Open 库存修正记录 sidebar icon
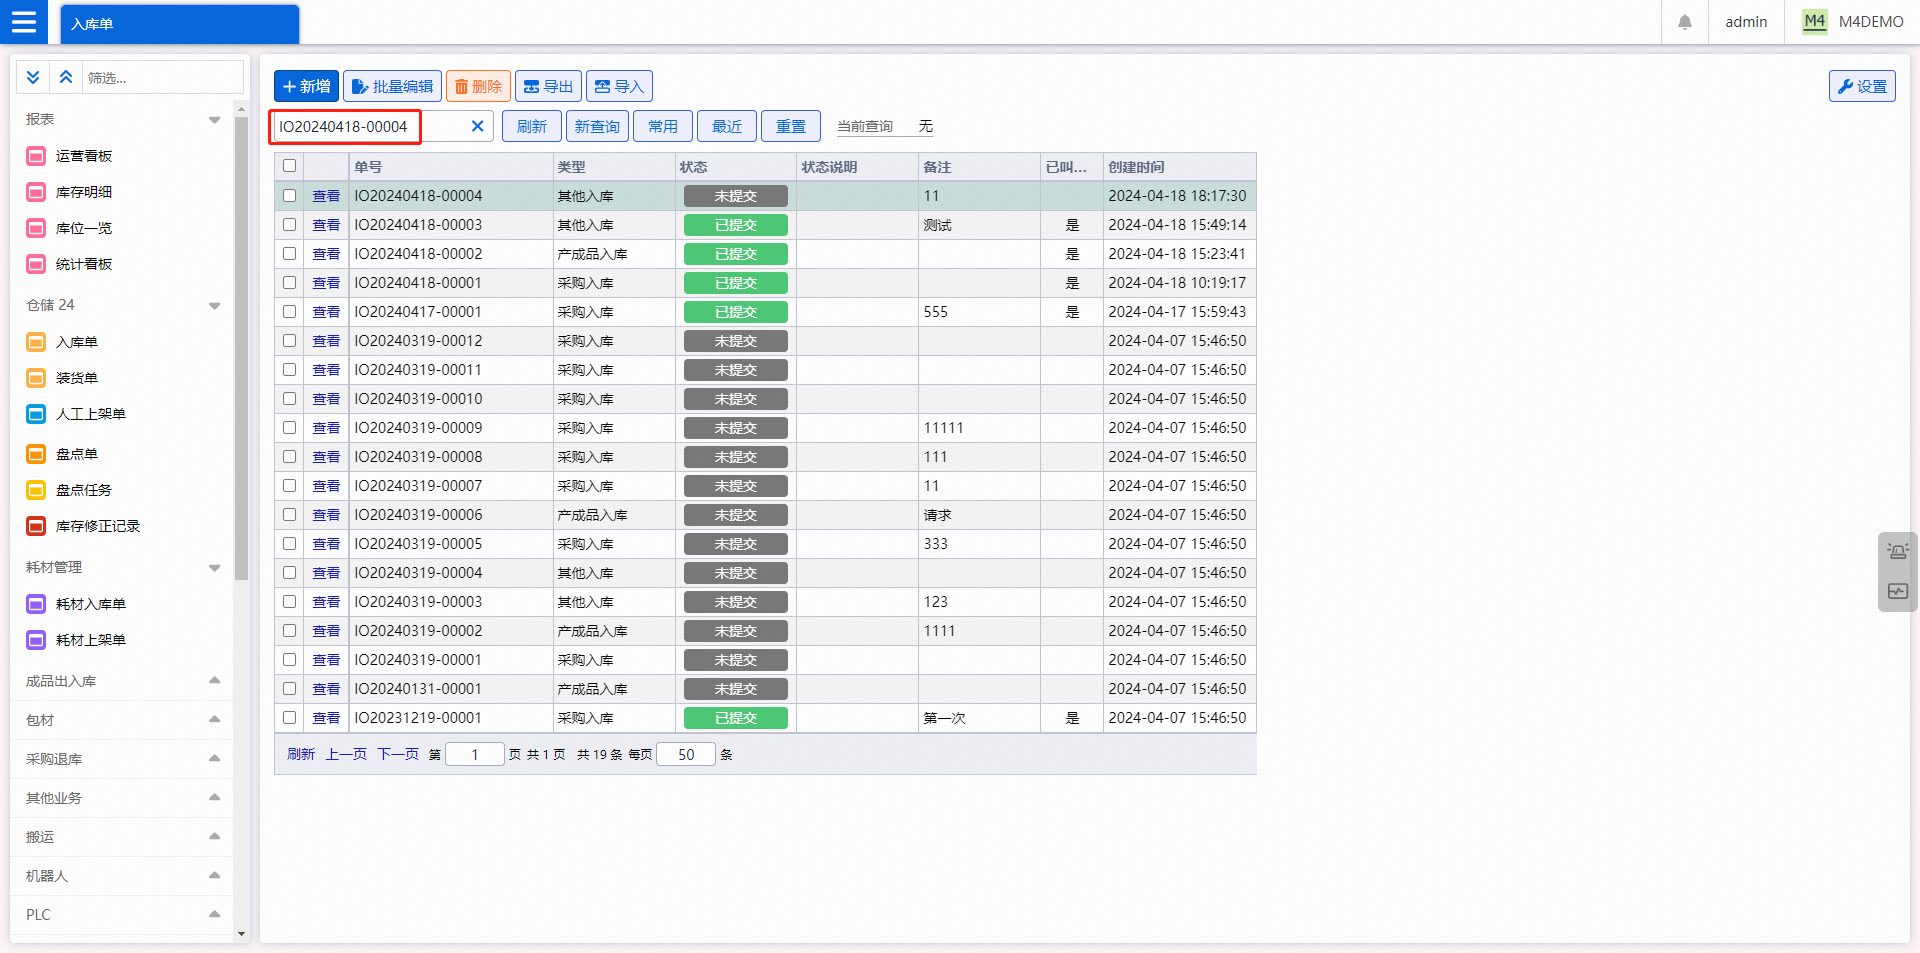This screenshot has width=1920, height=953. click(36, 526)
